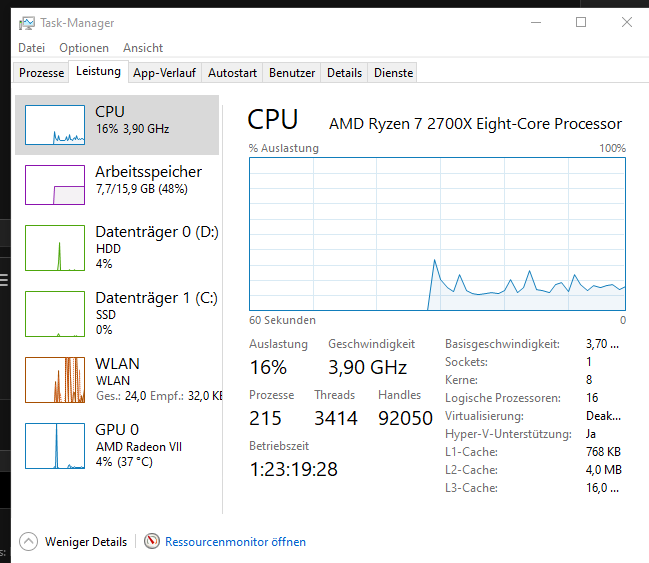Open the Optionen menu

[x=84, y=48]
